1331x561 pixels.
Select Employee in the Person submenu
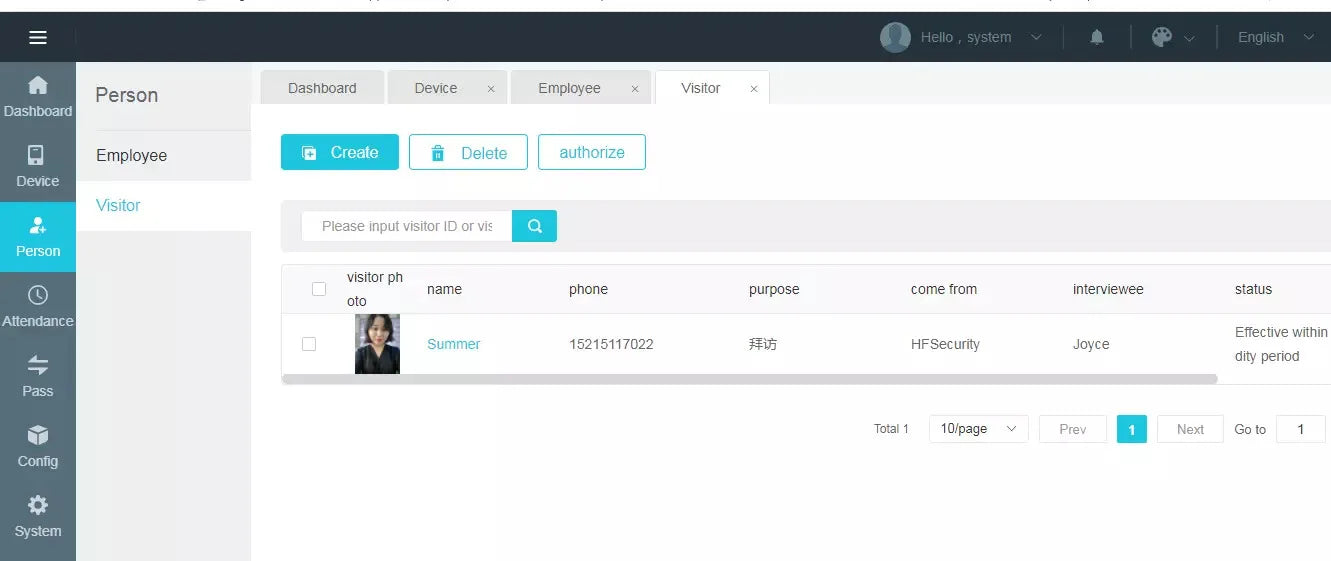pyautogui.click(x=132, y=156)
